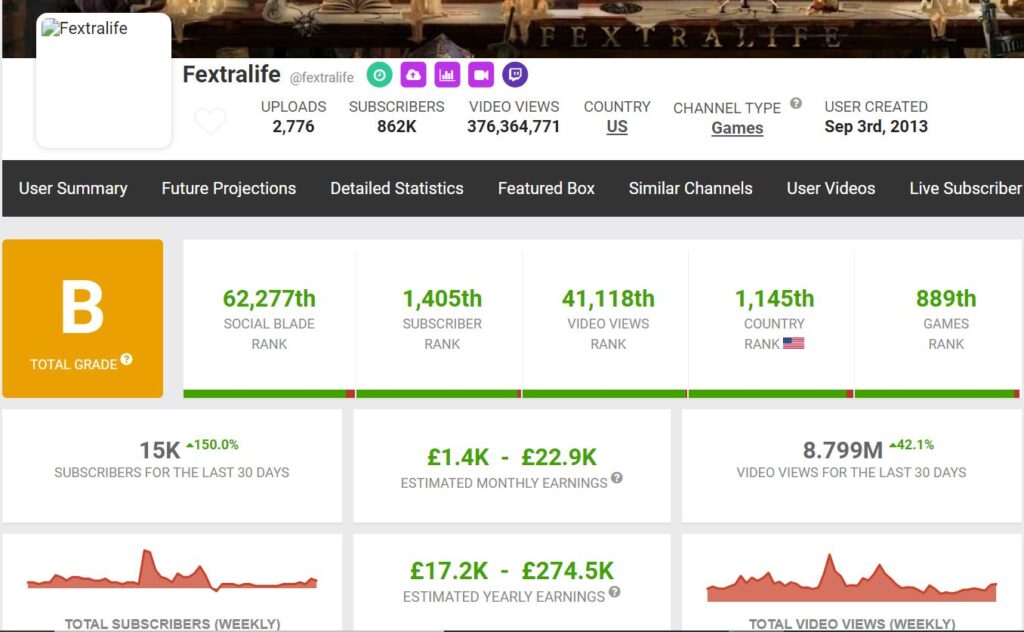Click the purple video camera icon
The image size is (1024, 632).
481,74
